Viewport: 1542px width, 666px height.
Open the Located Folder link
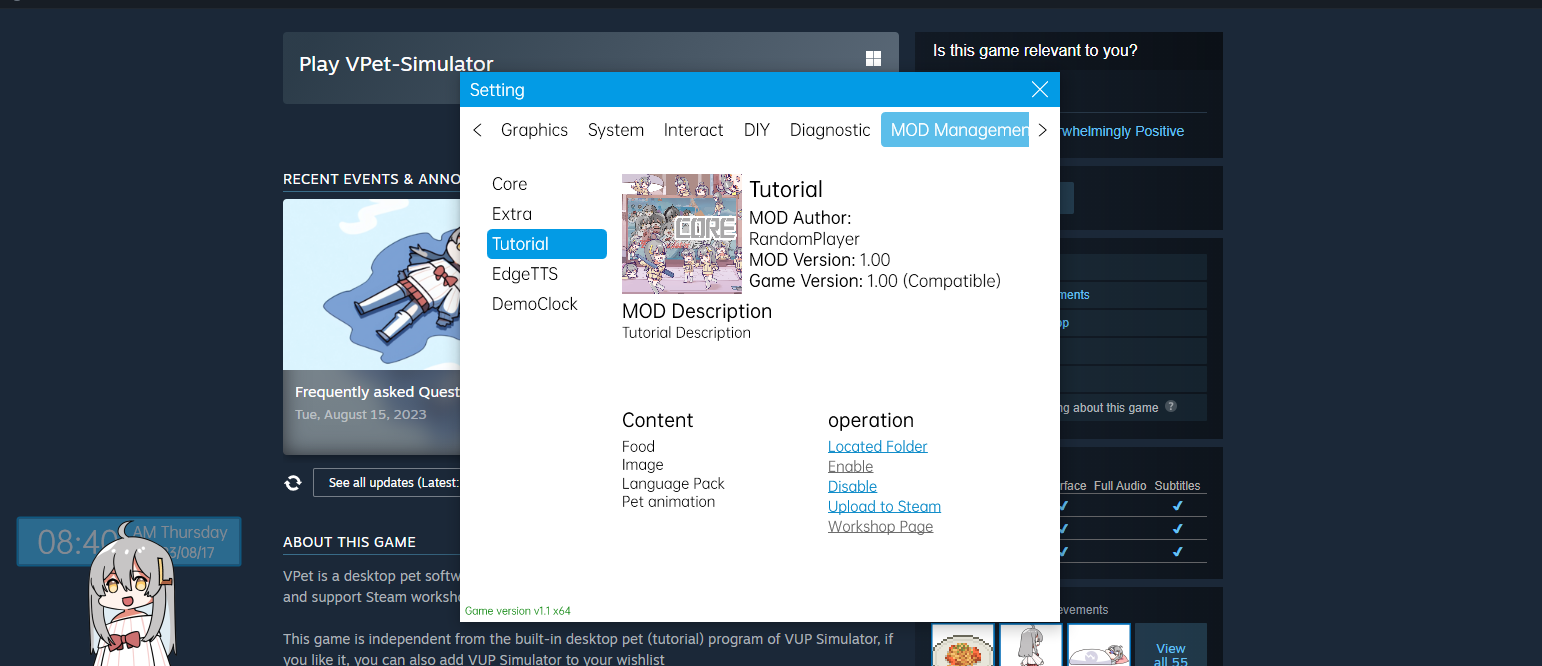pyautogui.click(x=878, y=446)
